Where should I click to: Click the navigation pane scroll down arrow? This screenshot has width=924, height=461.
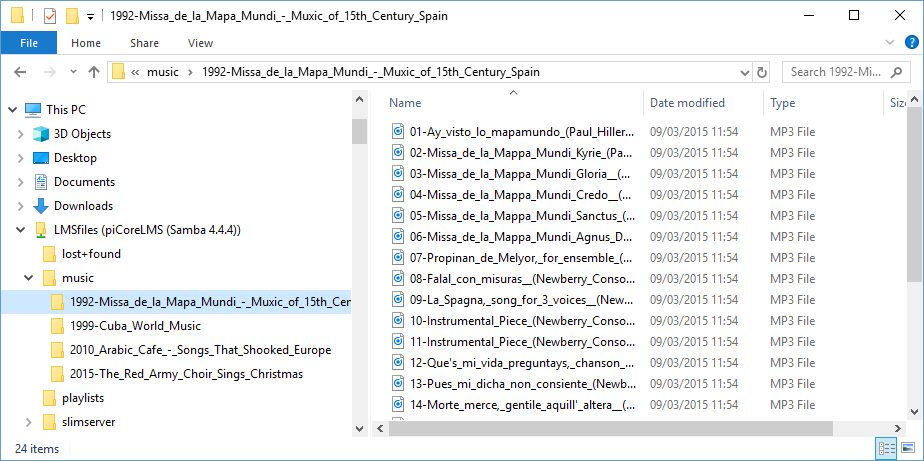click(x=359, y=429)
